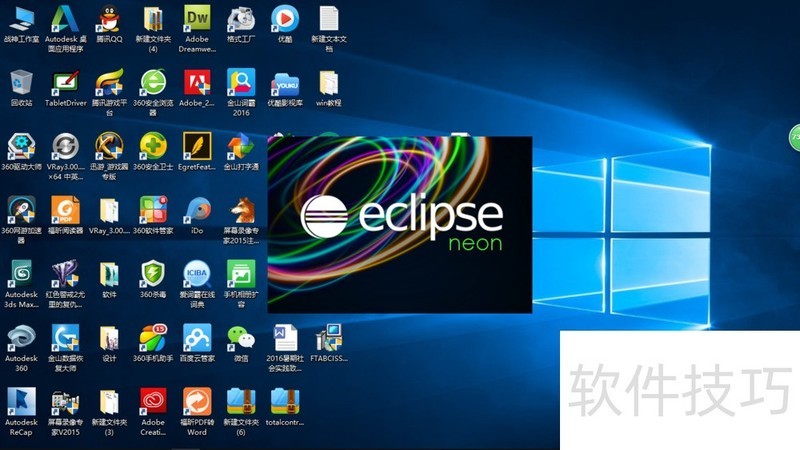Open 红色警戒2尤里的复仇 game icon
Image resolution: width=800 pixels, height=450 pixels.
65,274
